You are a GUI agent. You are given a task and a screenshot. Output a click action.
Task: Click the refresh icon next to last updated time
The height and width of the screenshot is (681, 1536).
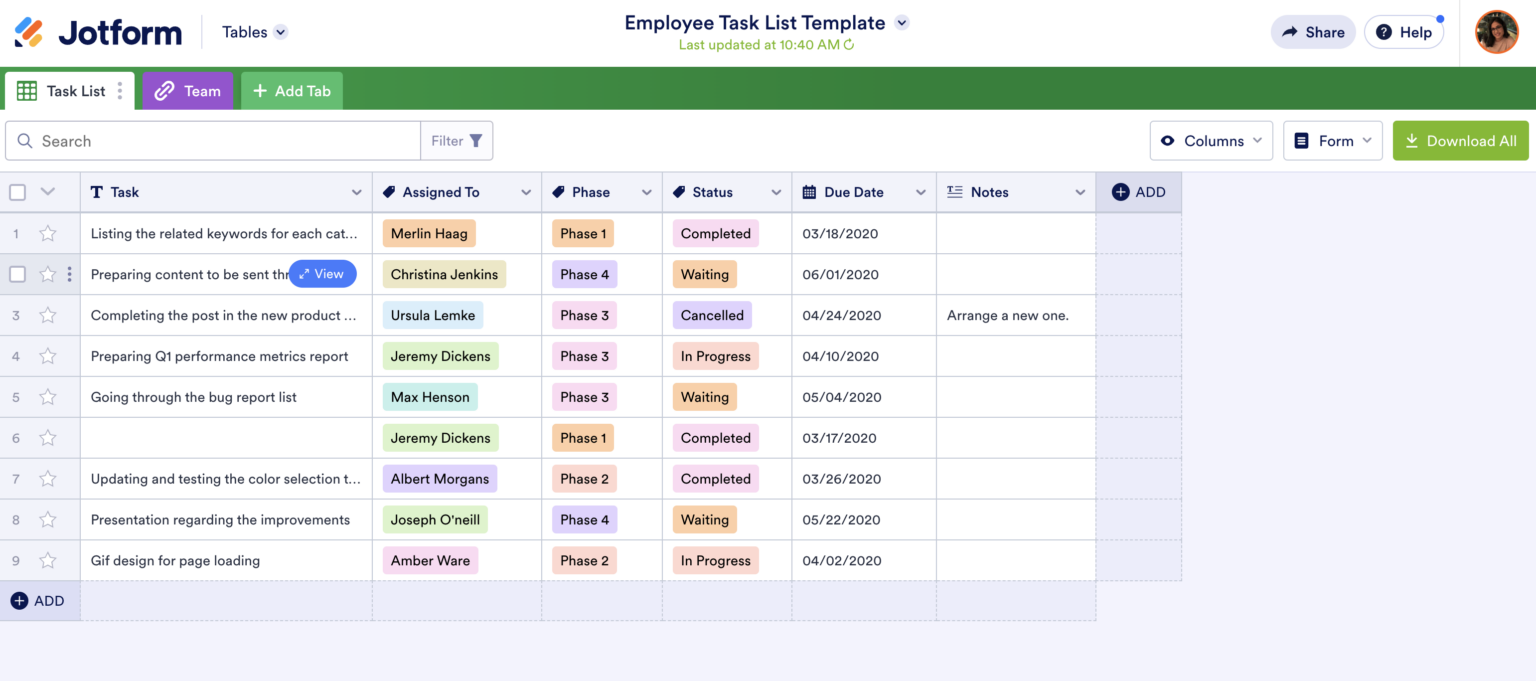(x=847, y=45)
